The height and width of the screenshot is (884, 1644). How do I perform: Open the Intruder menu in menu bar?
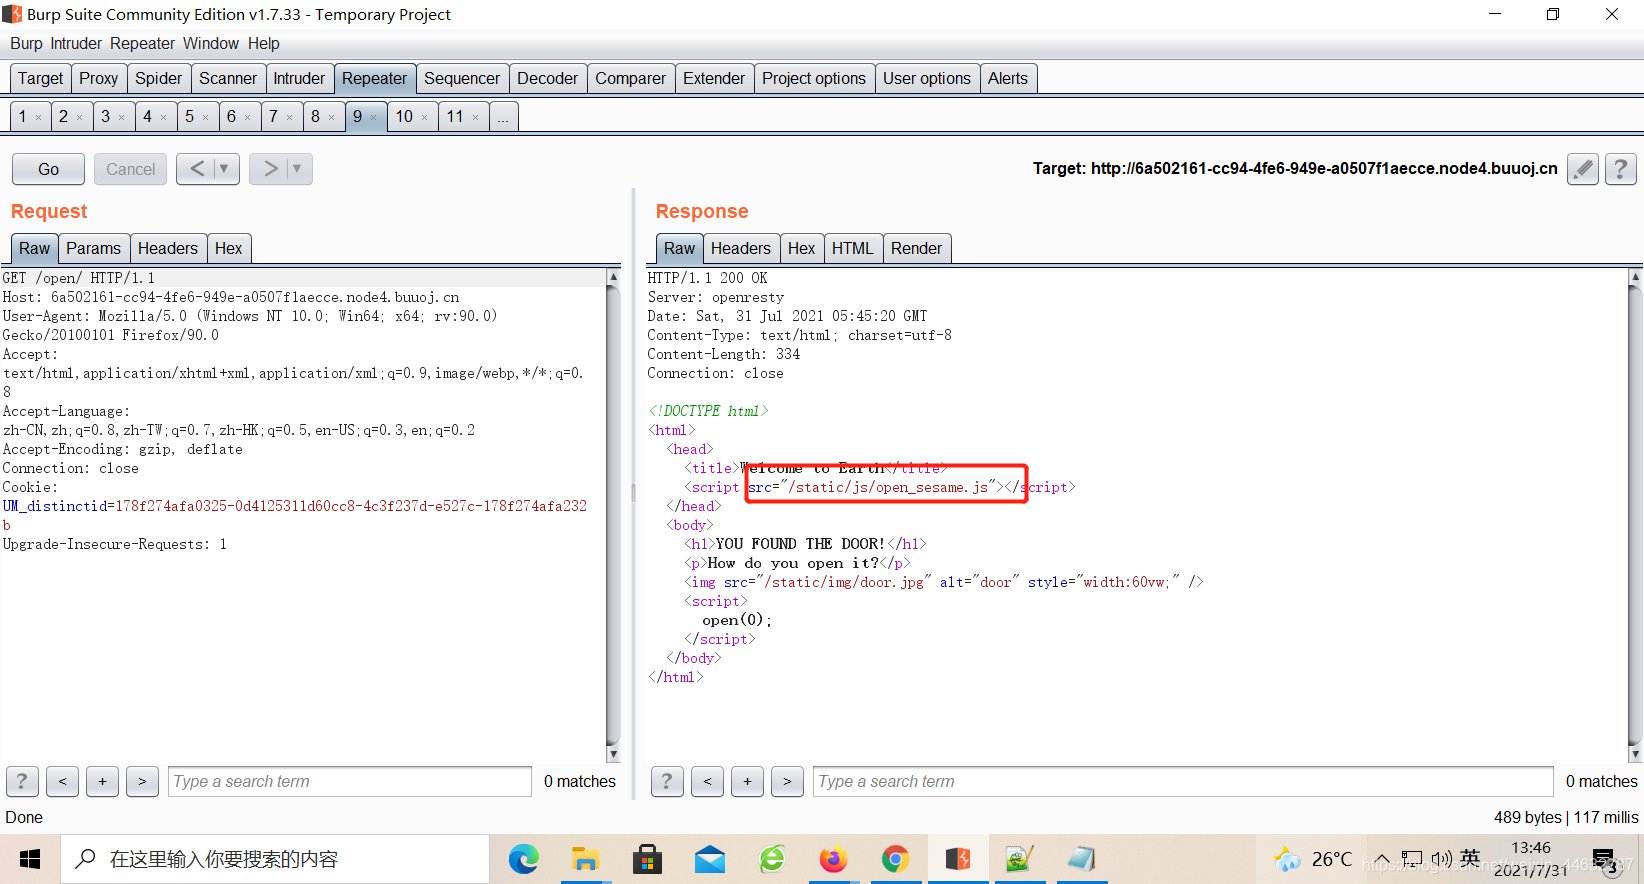pos(76,43)
